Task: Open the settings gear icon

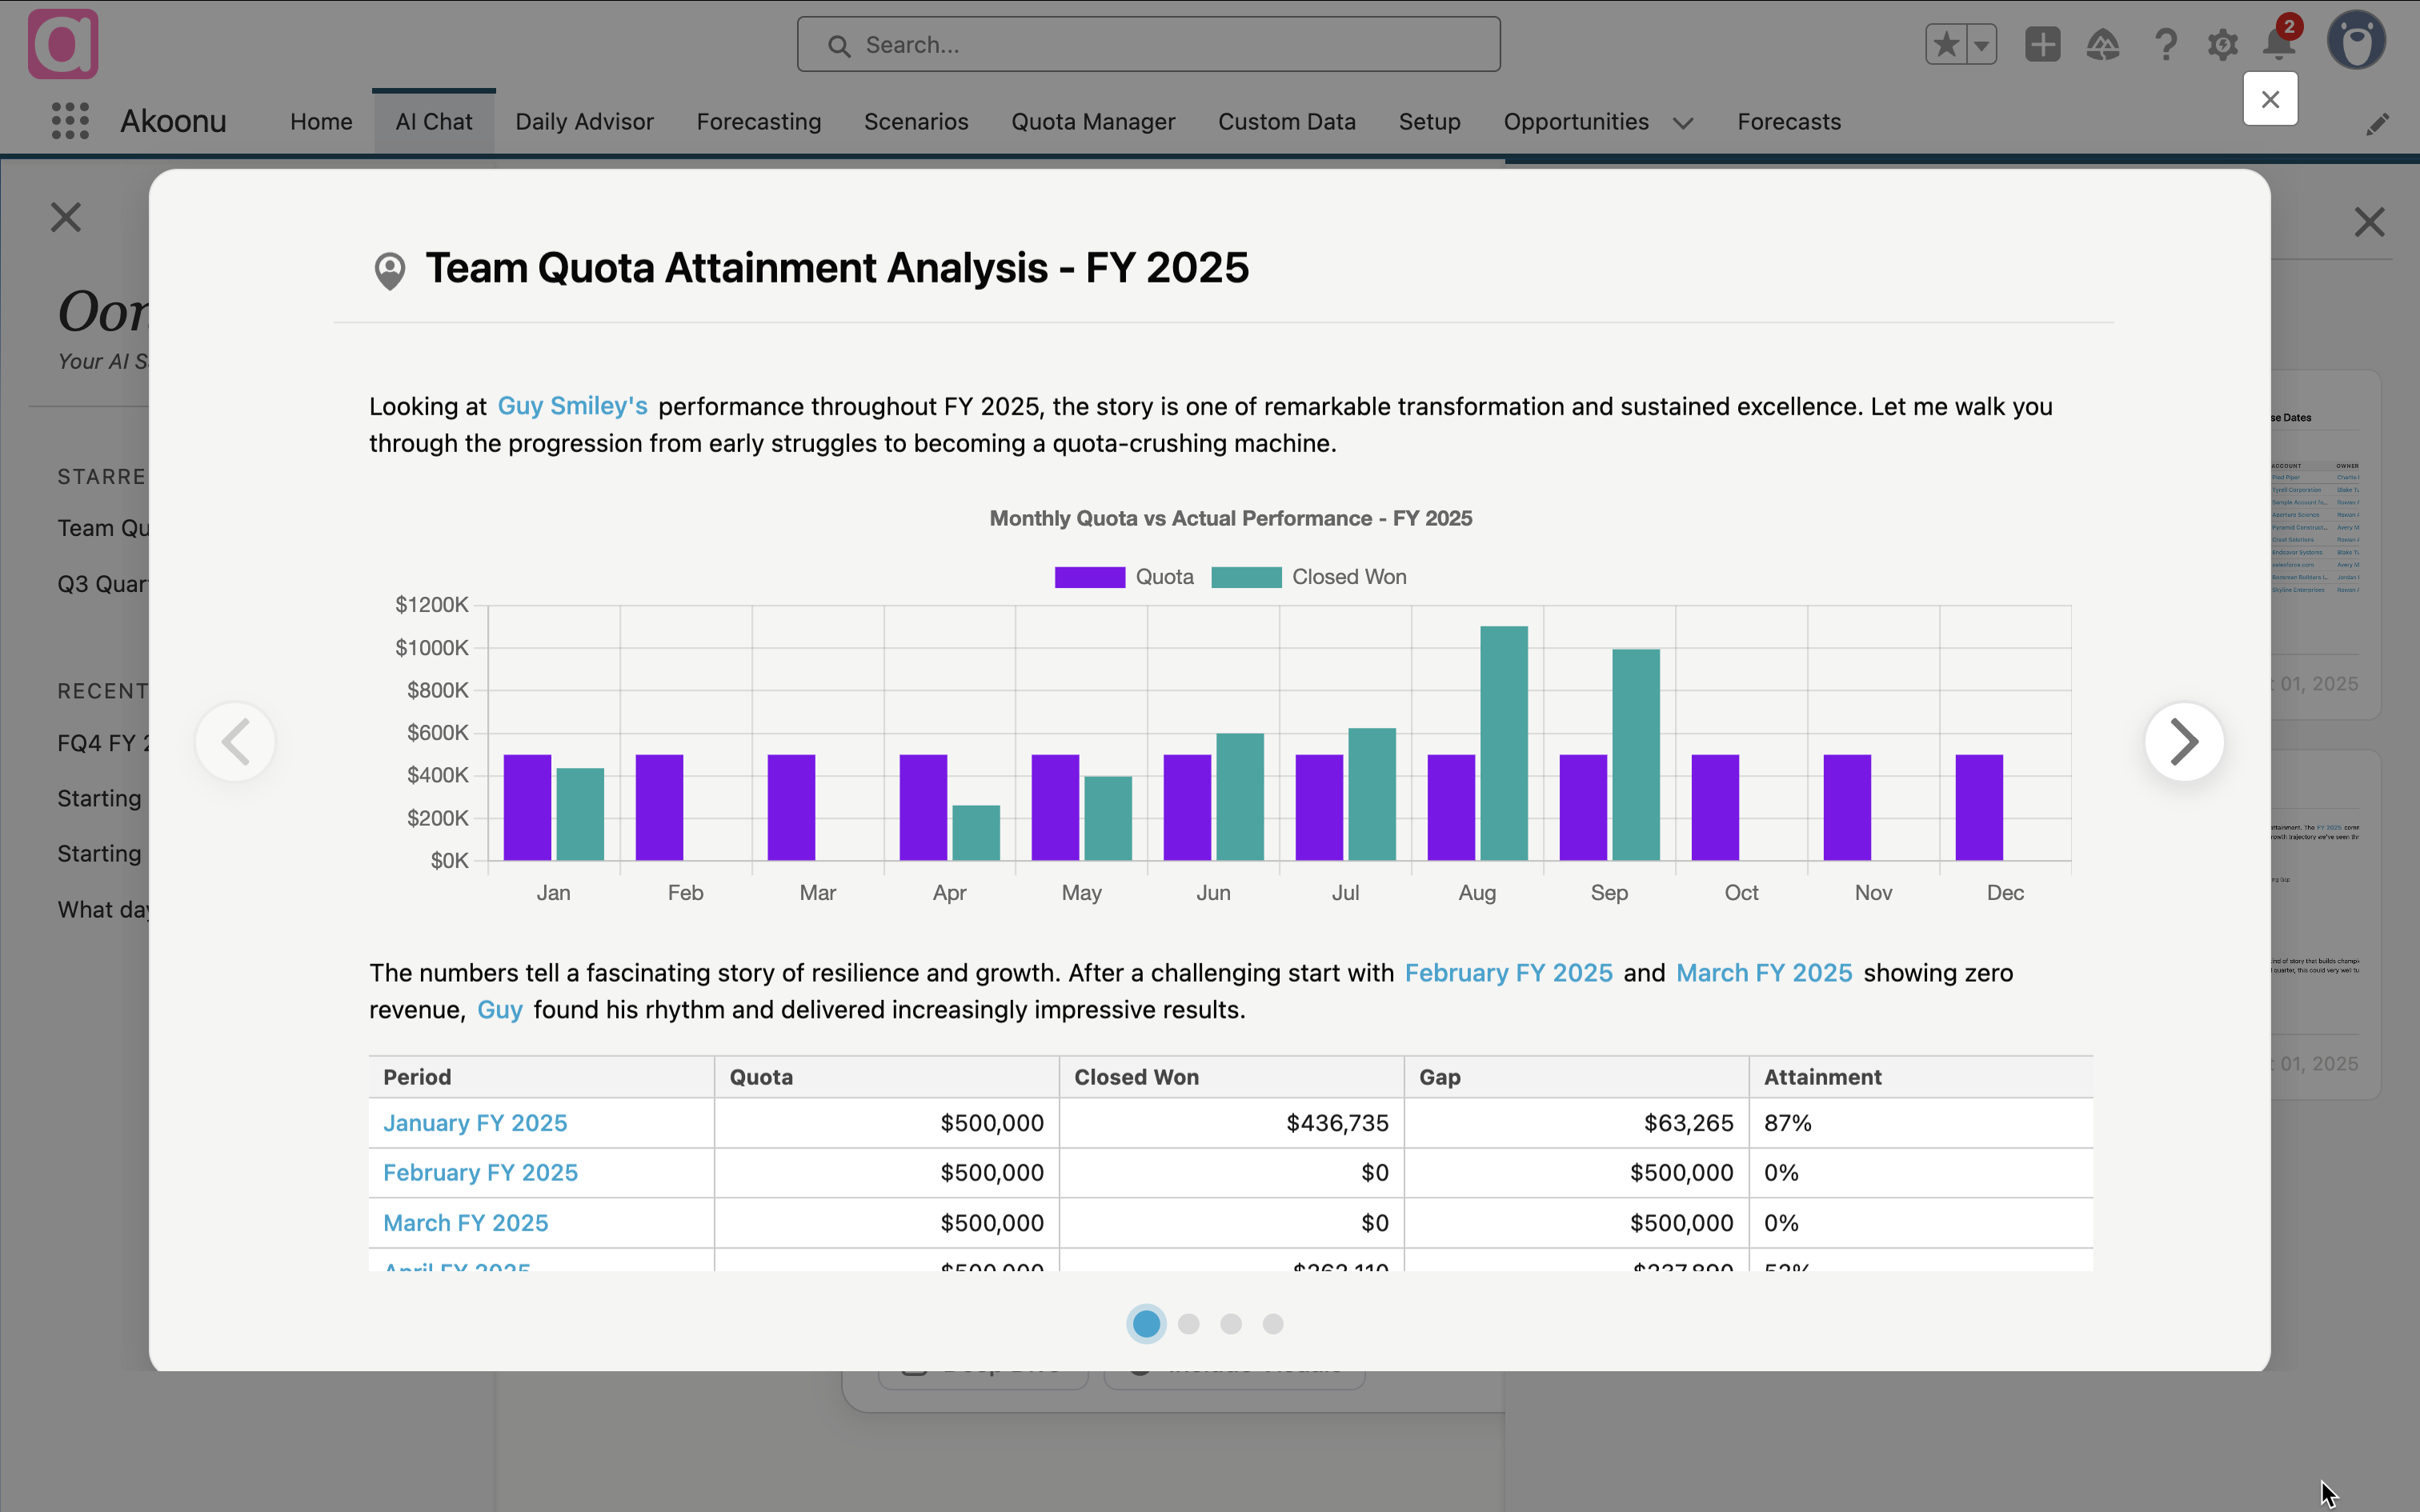Action: (x=2222, y=44)
